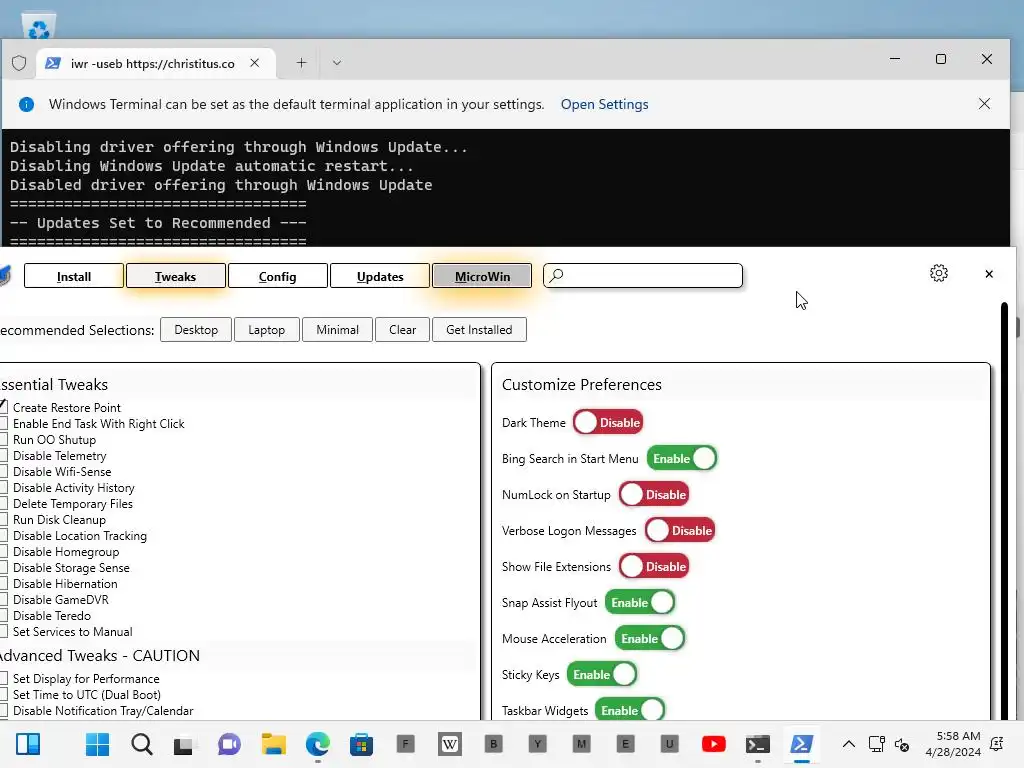Click the magnifier icon in the search box
This screenshot has width=1024, height=768.
pyautogui.click(x=556, y=275)
